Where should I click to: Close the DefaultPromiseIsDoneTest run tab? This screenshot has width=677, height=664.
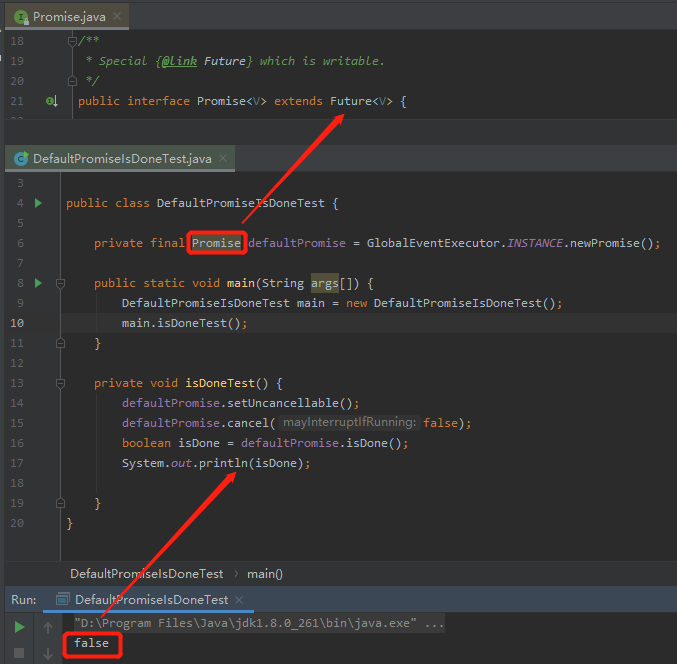tap(239, 600)
